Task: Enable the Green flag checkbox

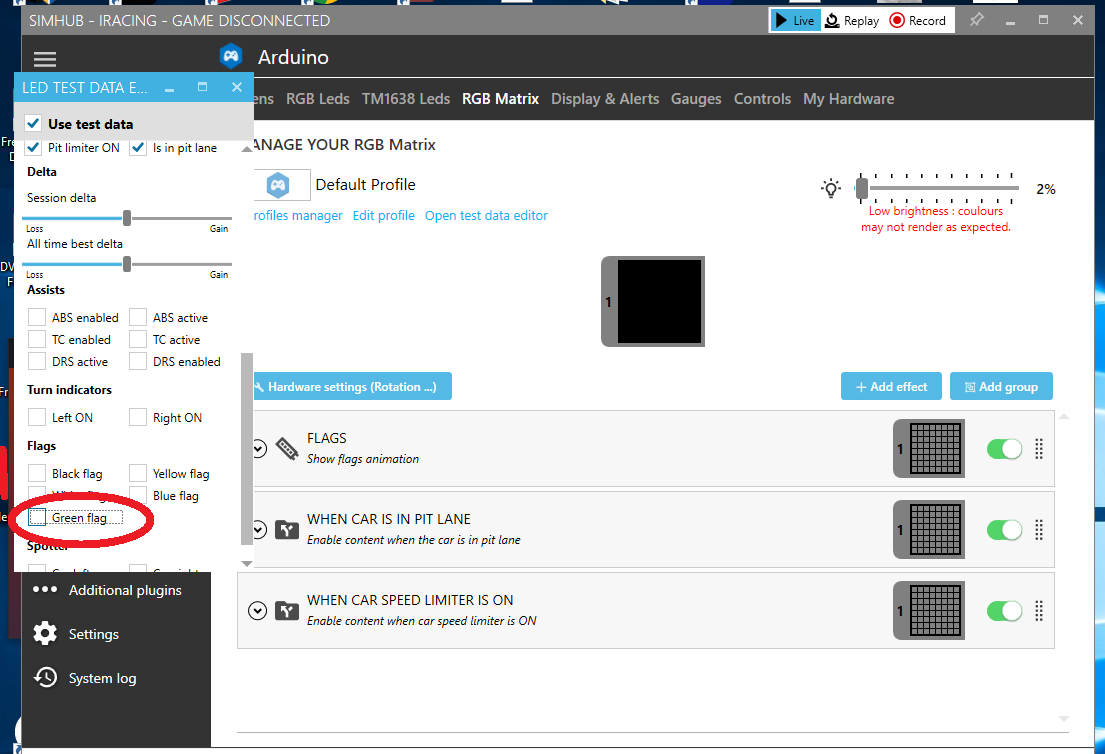Action: pyautogui.click(x=37, y=517)
